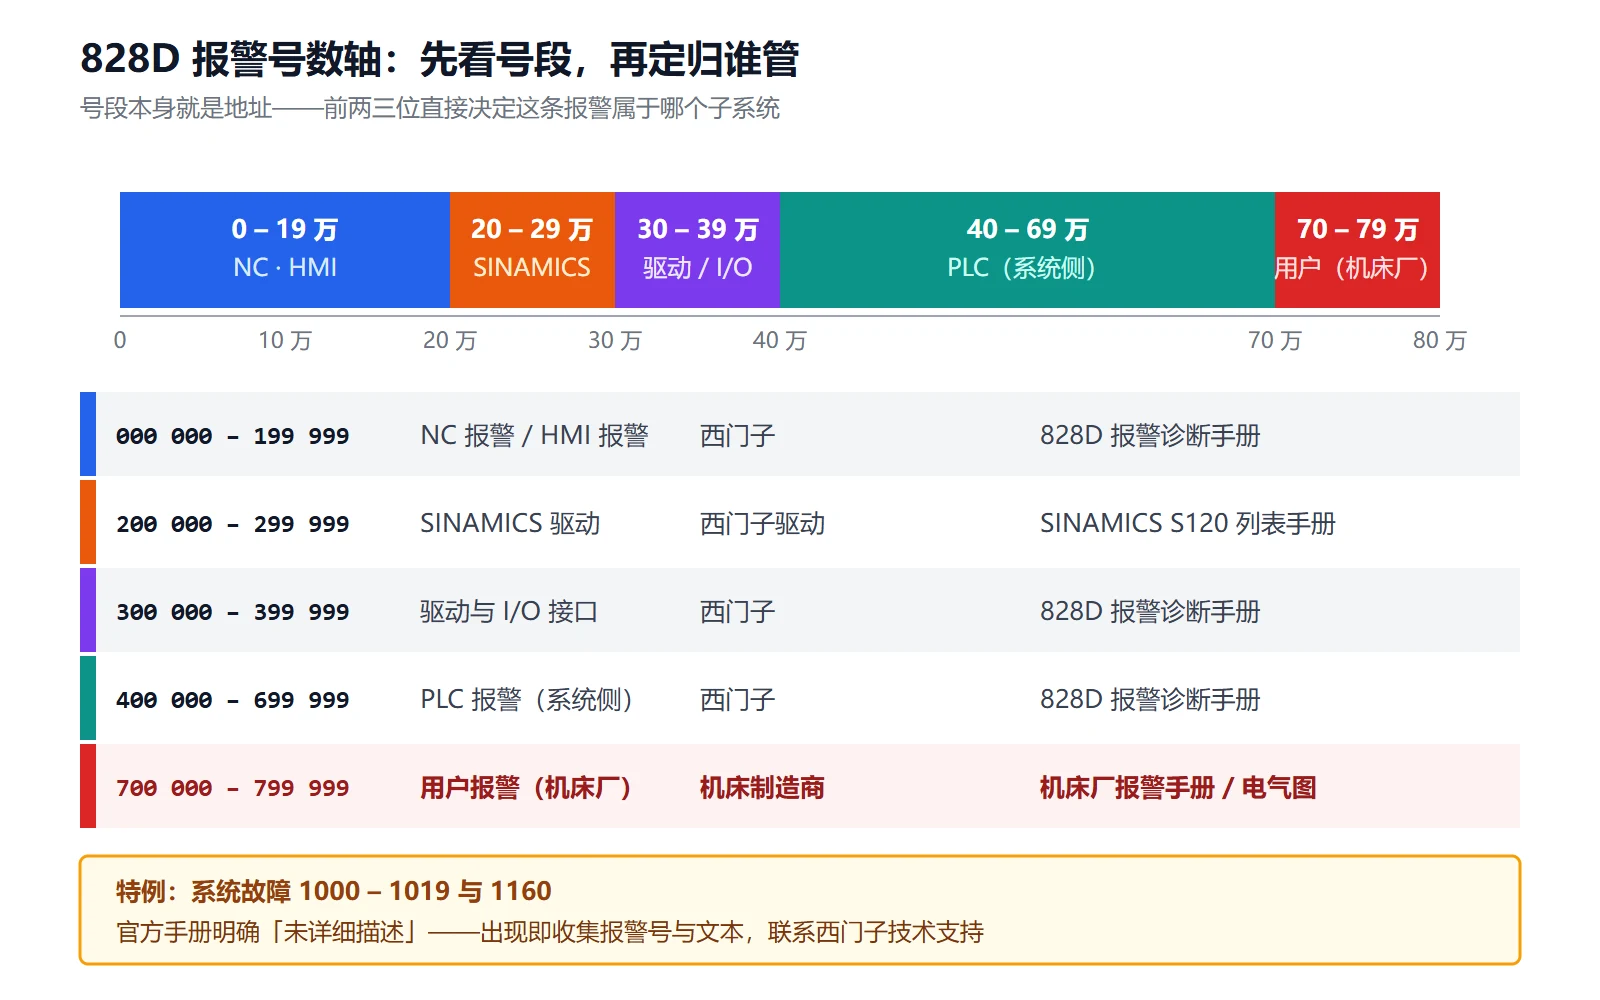Click the axis label "10 万"

click(285, 340)
